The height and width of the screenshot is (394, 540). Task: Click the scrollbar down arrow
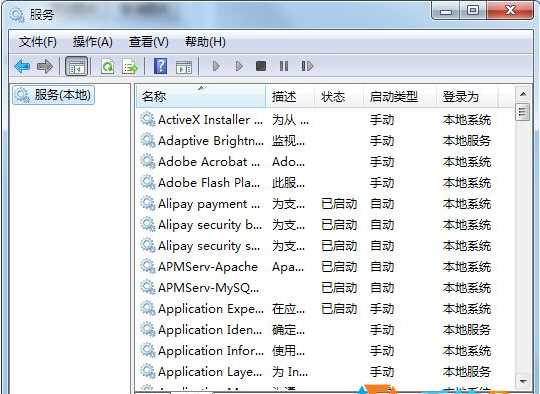tap(523, 381)
